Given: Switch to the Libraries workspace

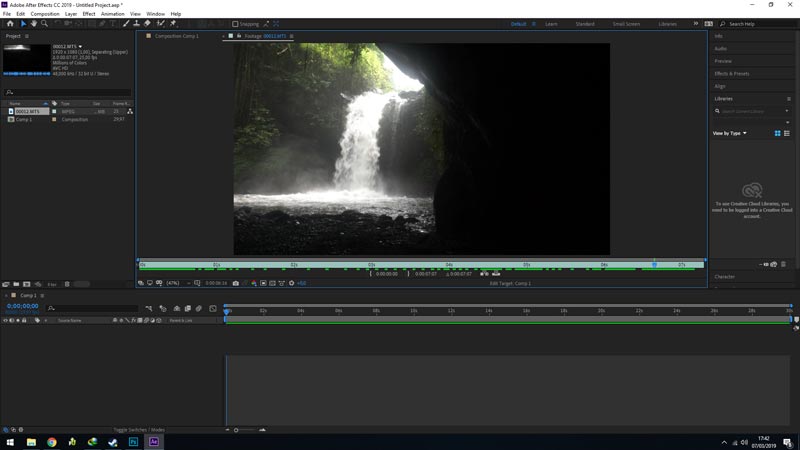Looking at the screenshot, I should click(667, 24).
